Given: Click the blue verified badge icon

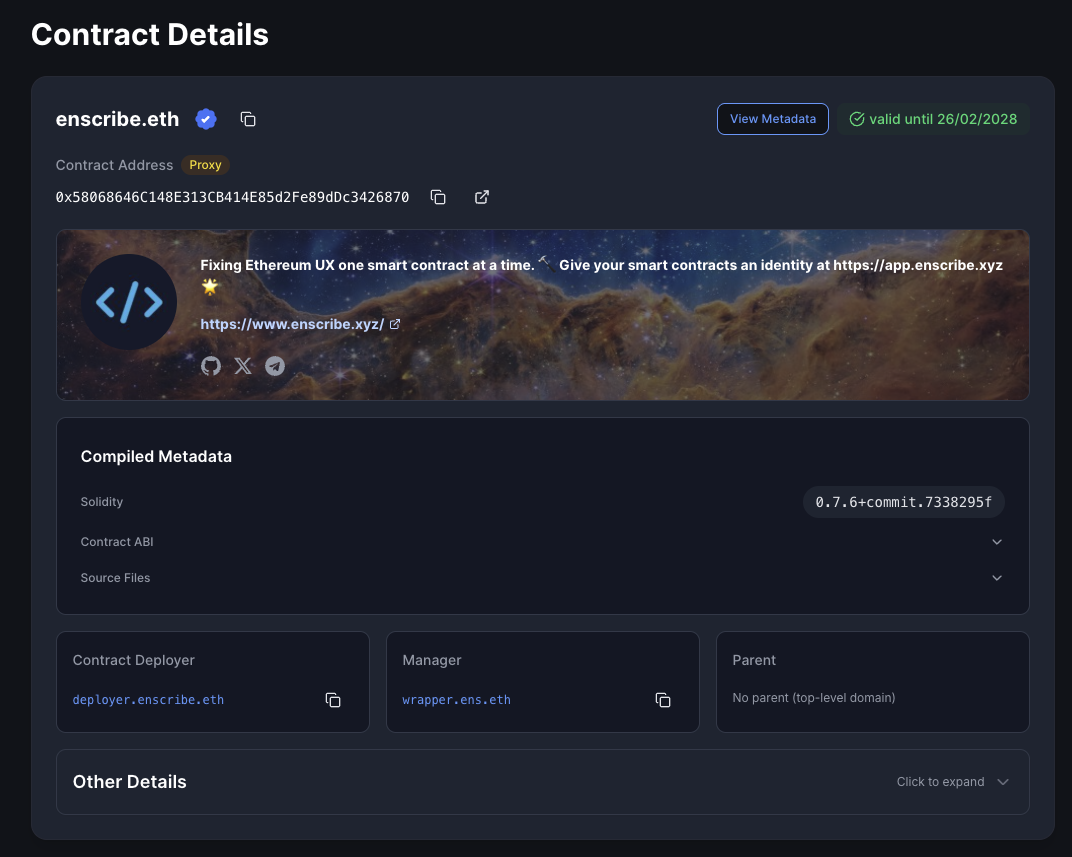Looking at the screenshot, I should 206,120.
